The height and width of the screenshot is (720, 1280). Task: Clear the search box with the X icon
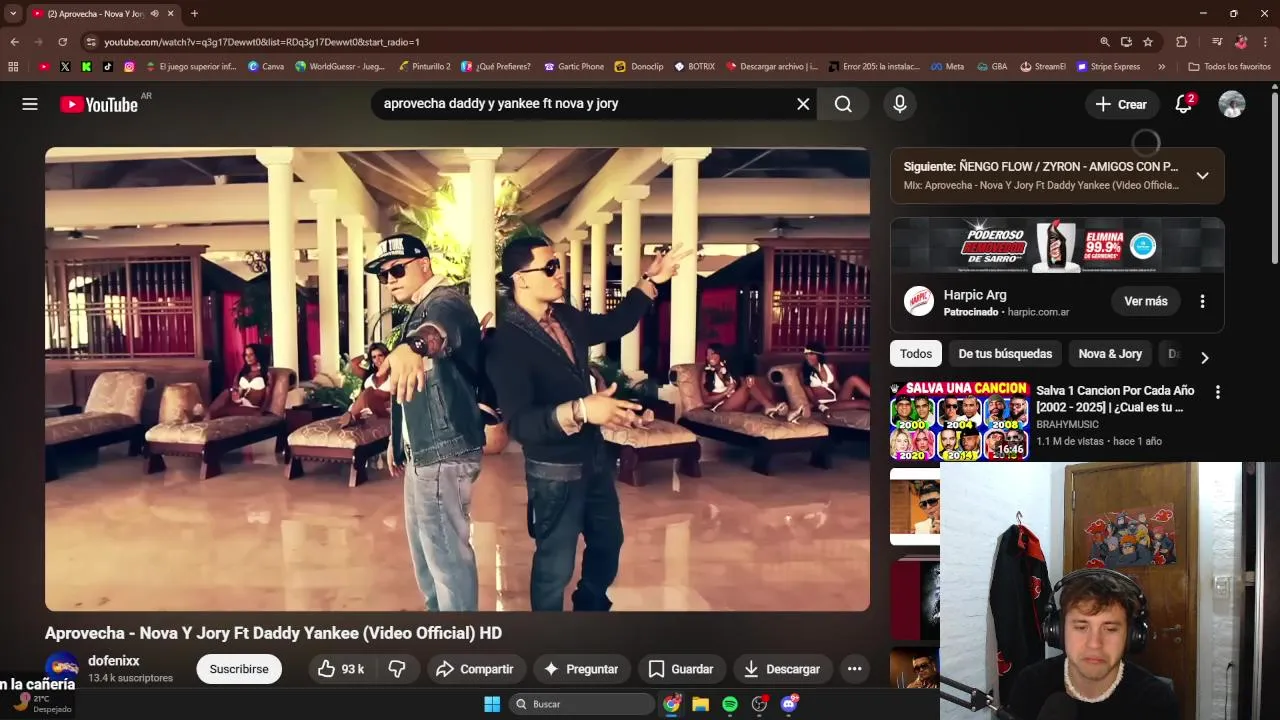tap(803, 104)
